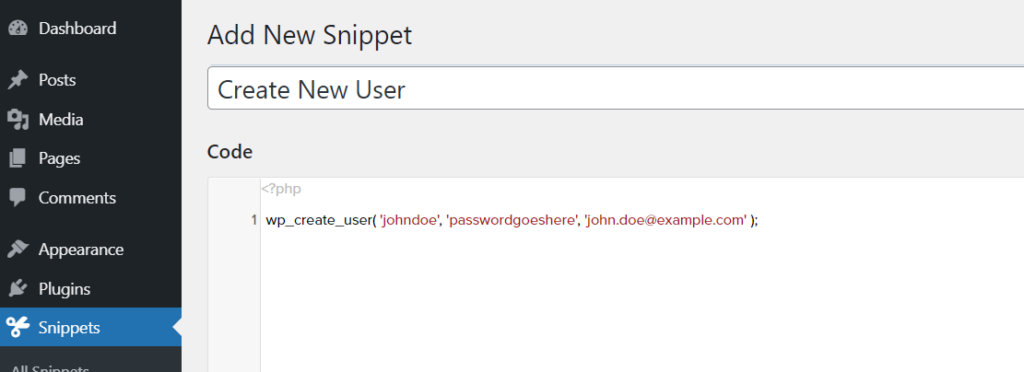Viewport: 1024px width, 372px height.
Task: Place cursor in 'johndoe' username string
Action: (409, 221)
